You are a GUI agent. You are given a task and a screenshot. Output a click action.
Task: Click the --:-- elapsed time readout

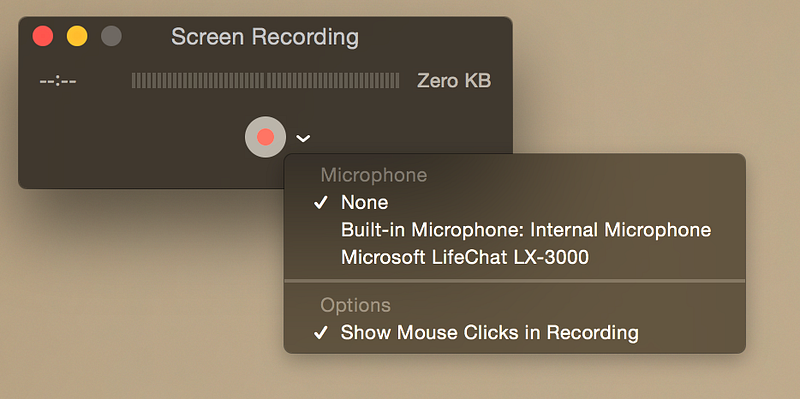point(58,81)
